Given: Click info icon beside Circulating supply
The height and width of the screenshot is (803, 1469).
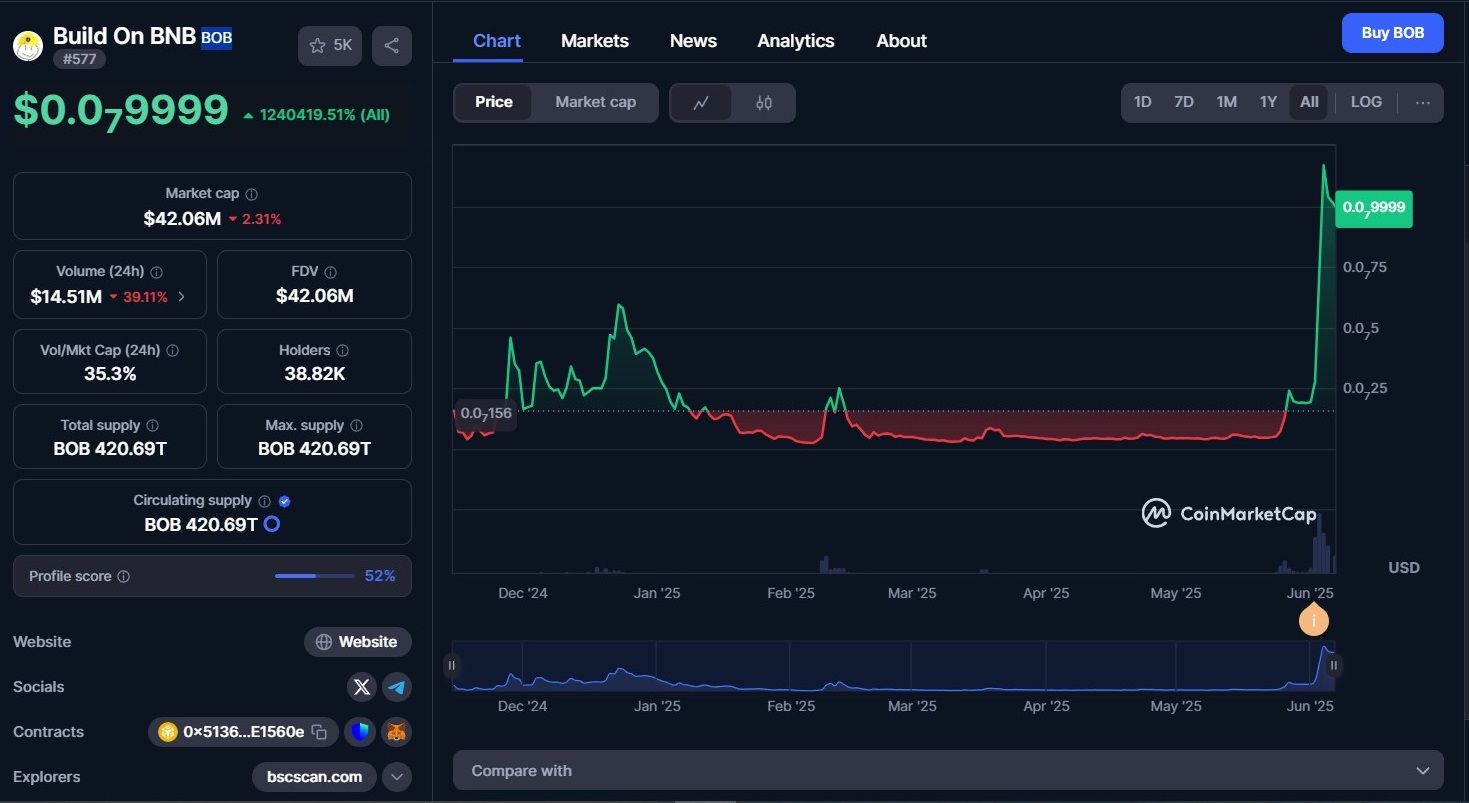Looking at the screenshot, I should click(265, 501).
